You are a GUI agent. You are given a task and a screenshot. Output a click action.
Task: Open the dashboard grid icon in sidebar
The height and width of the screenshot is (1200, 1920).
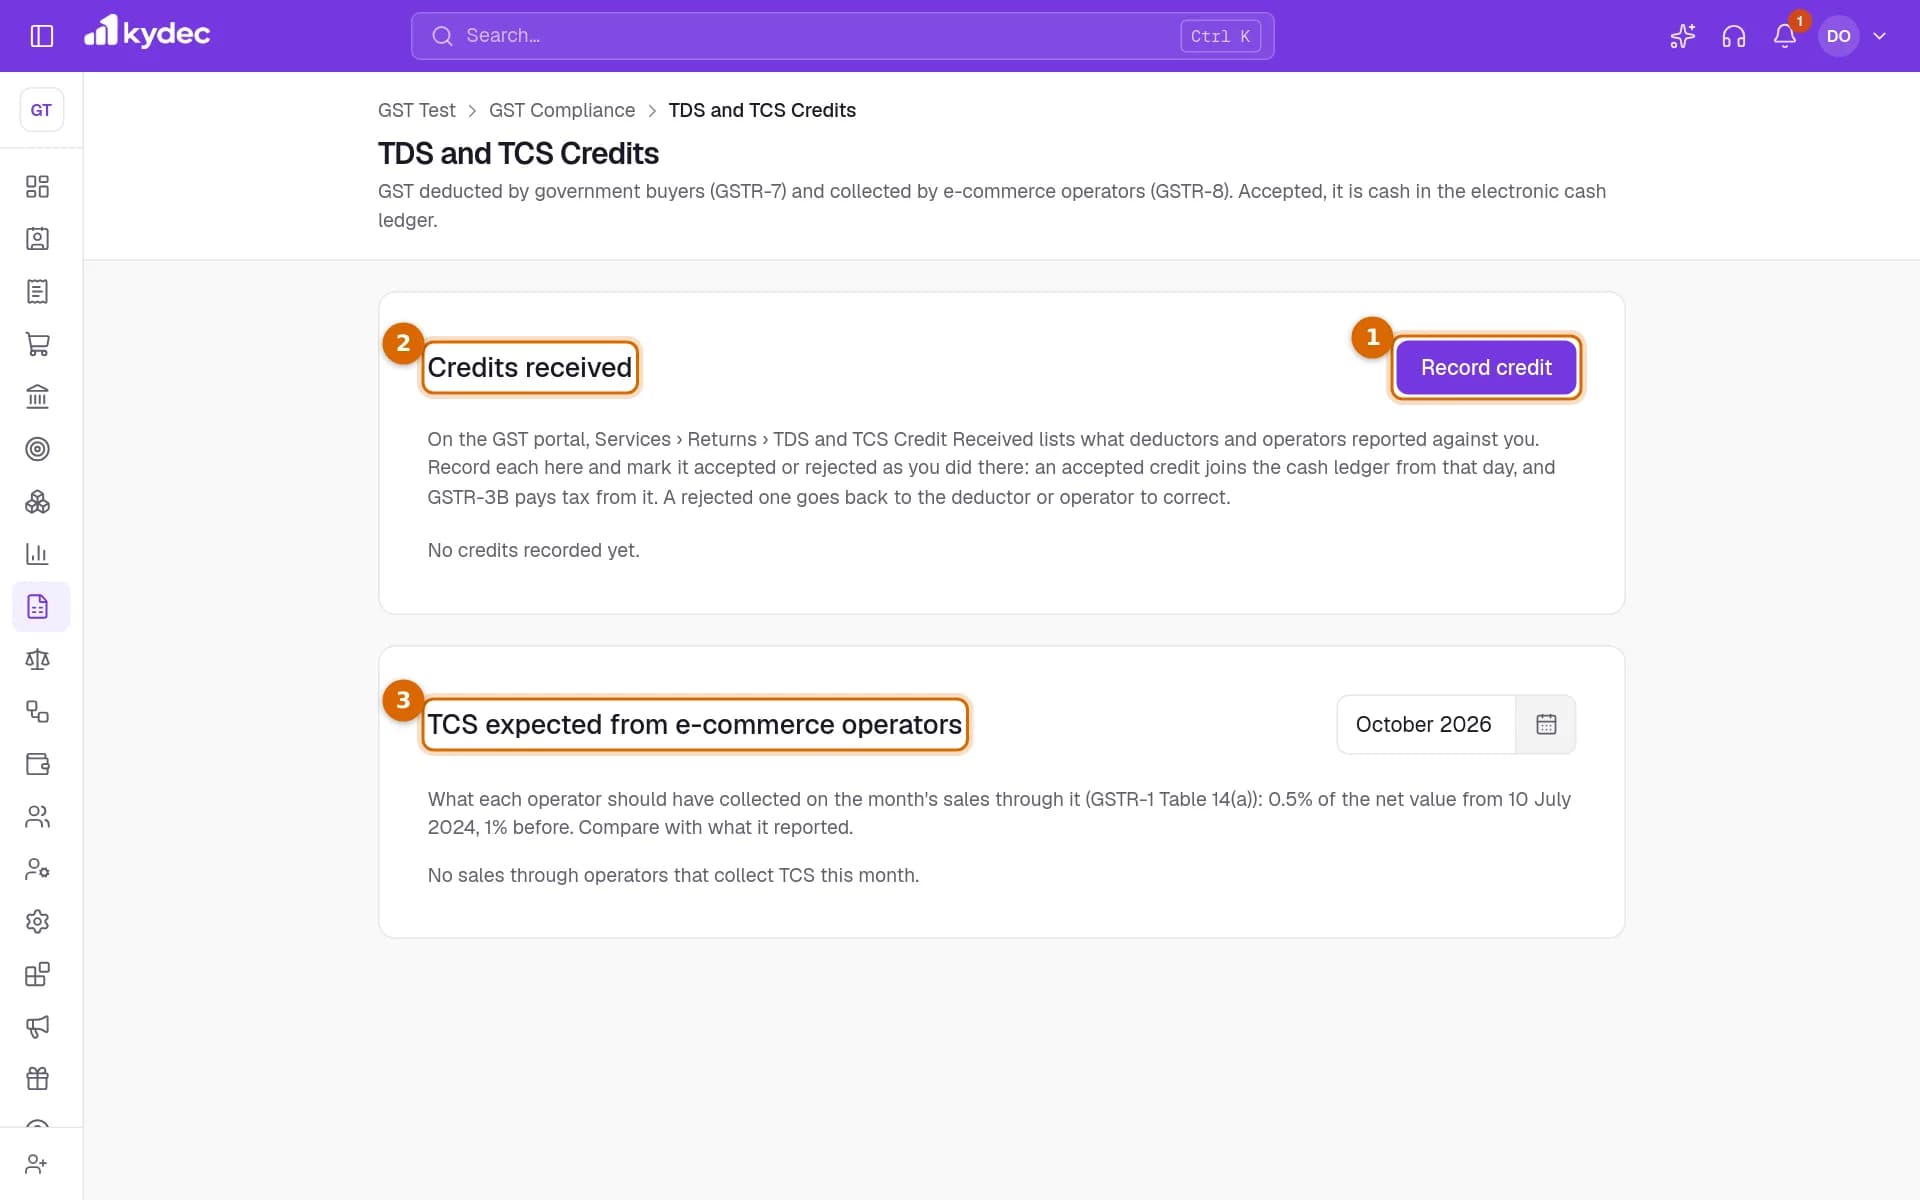click(x=37, y=187)
